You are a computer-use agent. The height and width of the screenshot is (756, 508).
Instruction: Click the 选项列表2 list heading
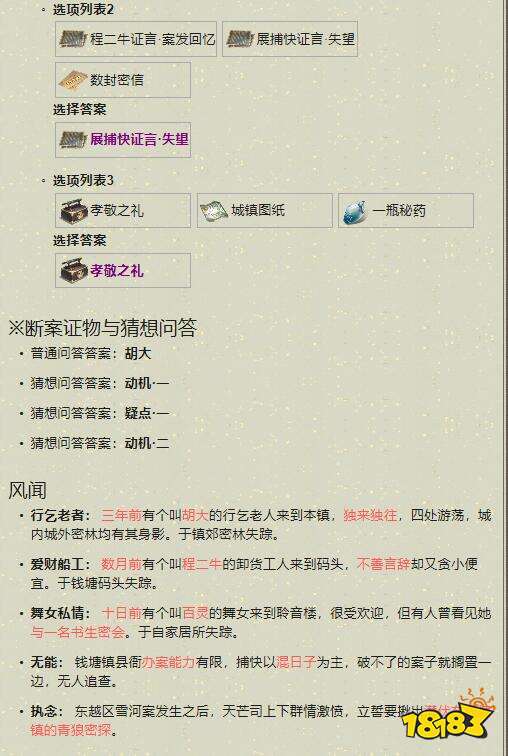coord(83,9)
